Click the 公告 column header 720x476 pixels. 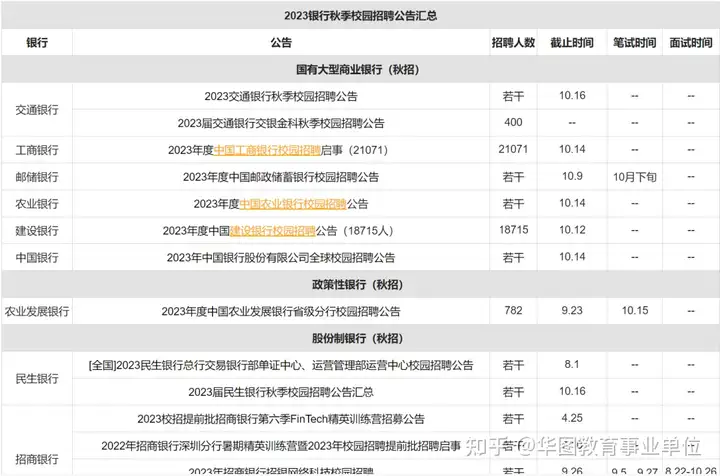pos(281,43)
